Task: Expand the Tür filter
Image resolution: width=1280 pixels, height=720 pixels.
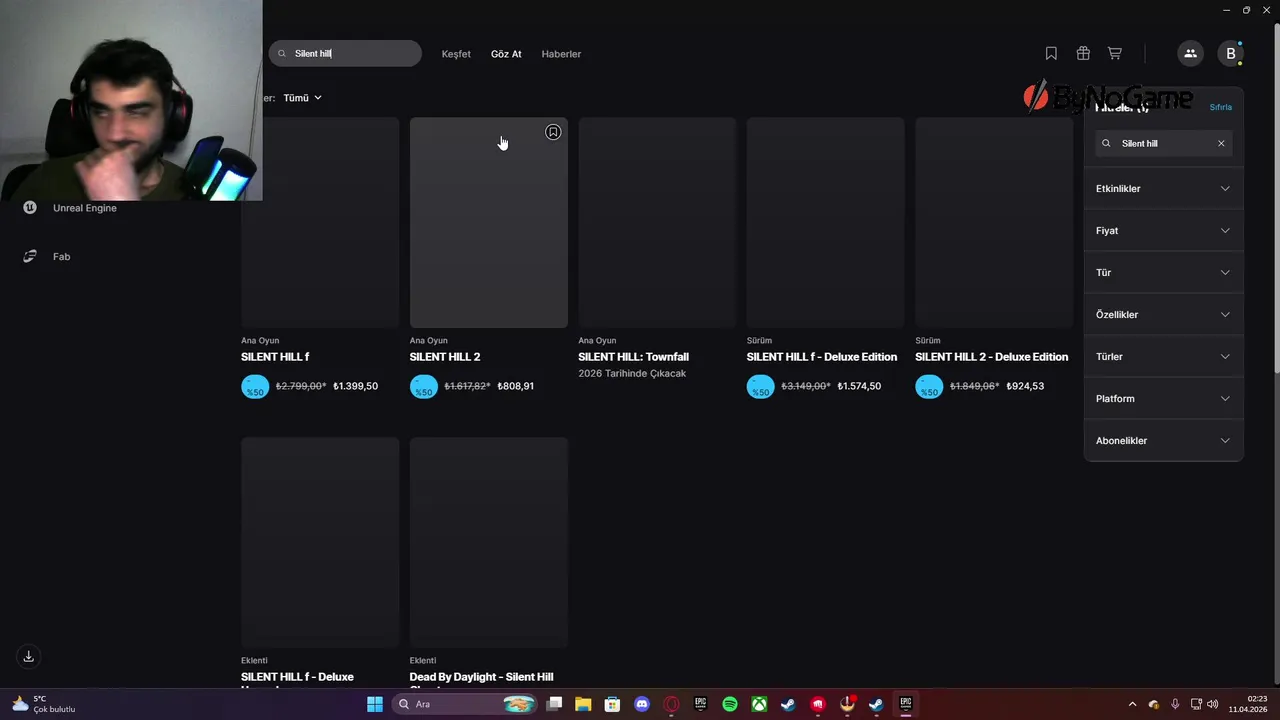Action: (1164, 273)
